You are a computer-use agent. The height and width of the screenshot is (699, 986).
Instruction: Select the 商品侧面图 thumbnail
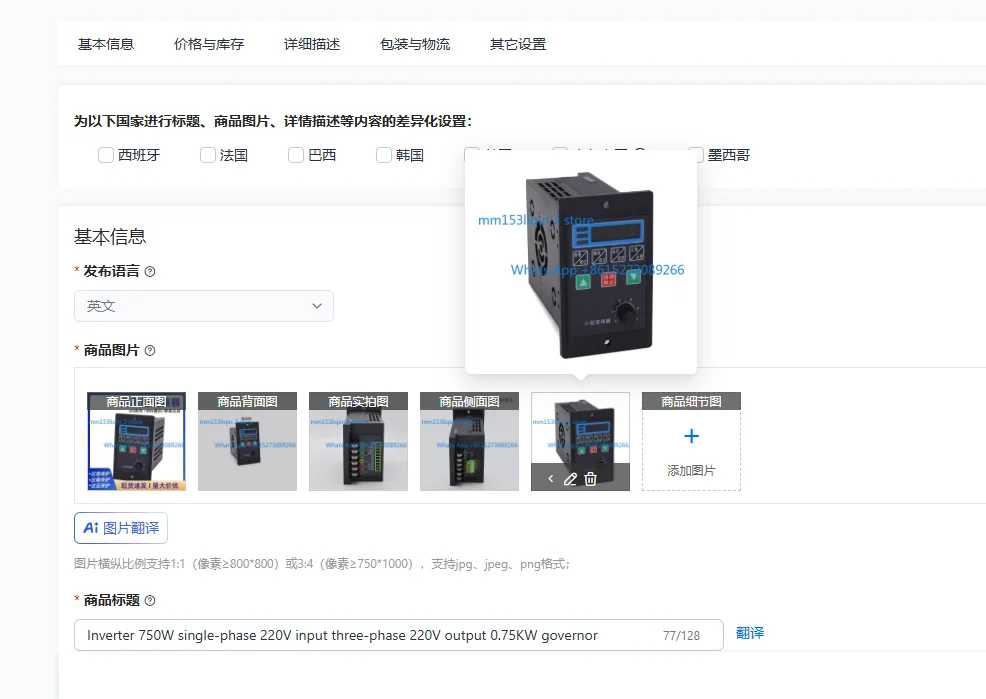469,441
